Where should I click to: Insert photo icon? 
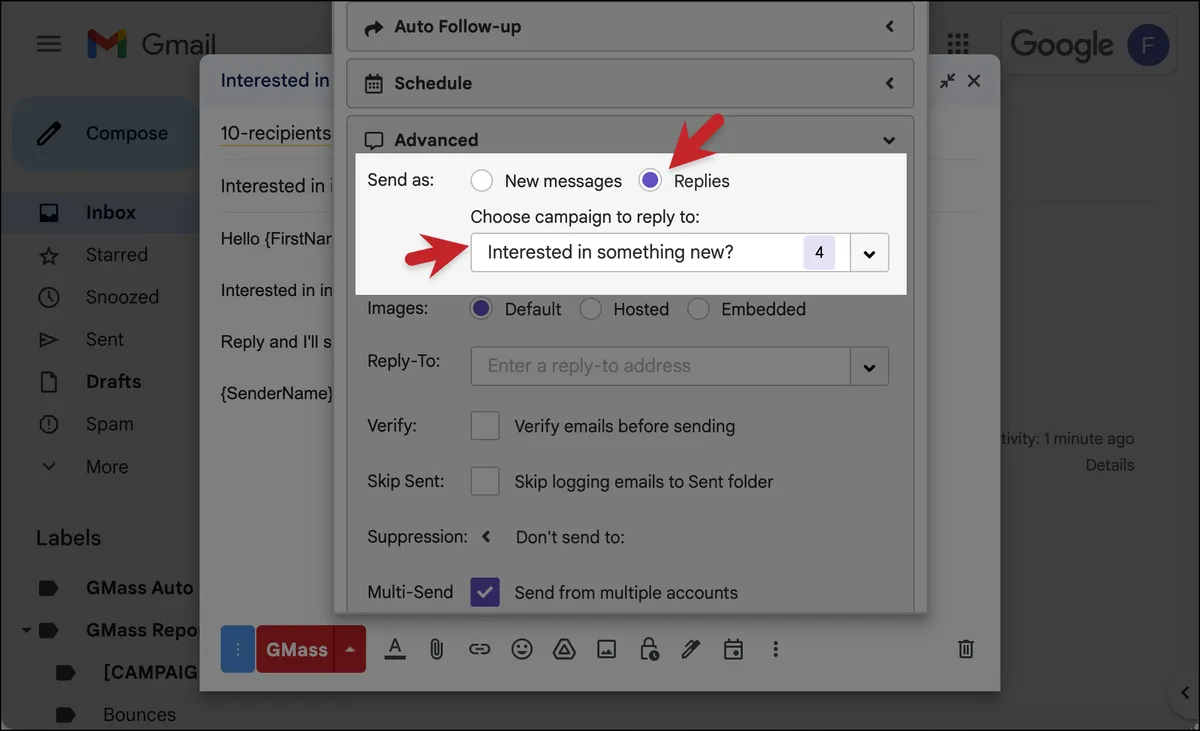(606, 649)
